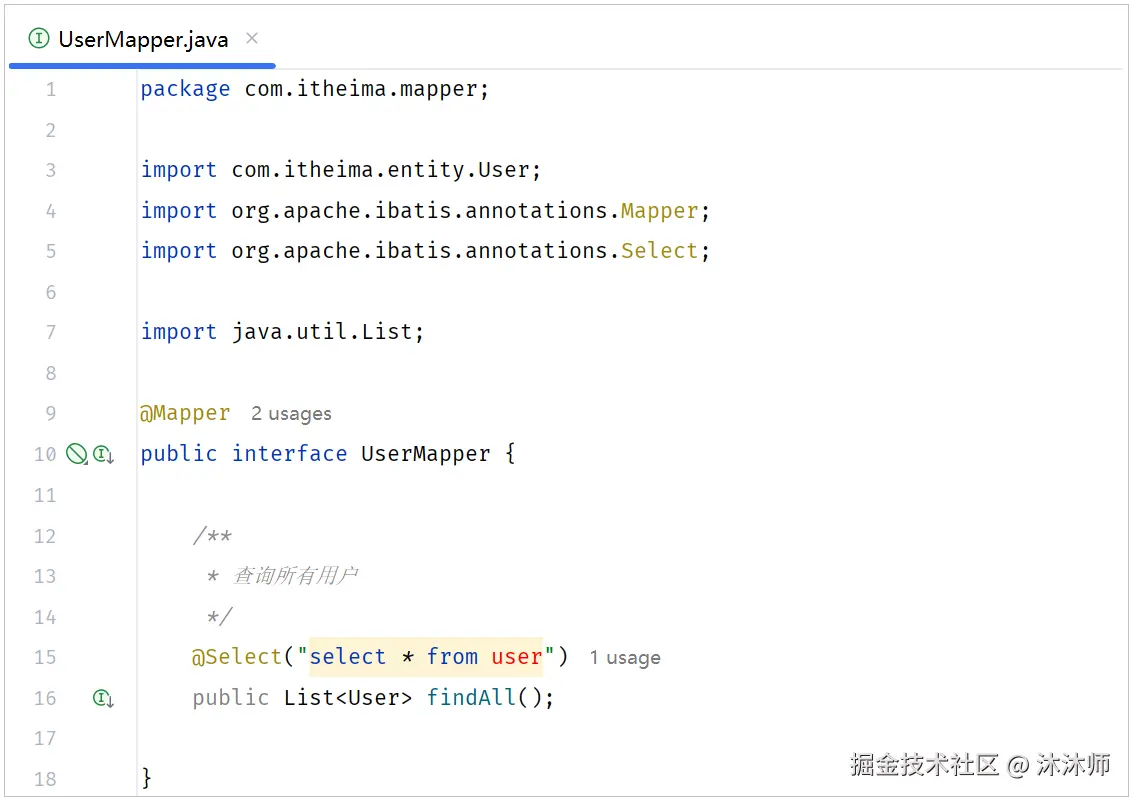This screenshot has height=801, width=1133.
Task: Click 'com.itheima.entity.User' import text
Action: pyautogui.click(x=381, y=170)
